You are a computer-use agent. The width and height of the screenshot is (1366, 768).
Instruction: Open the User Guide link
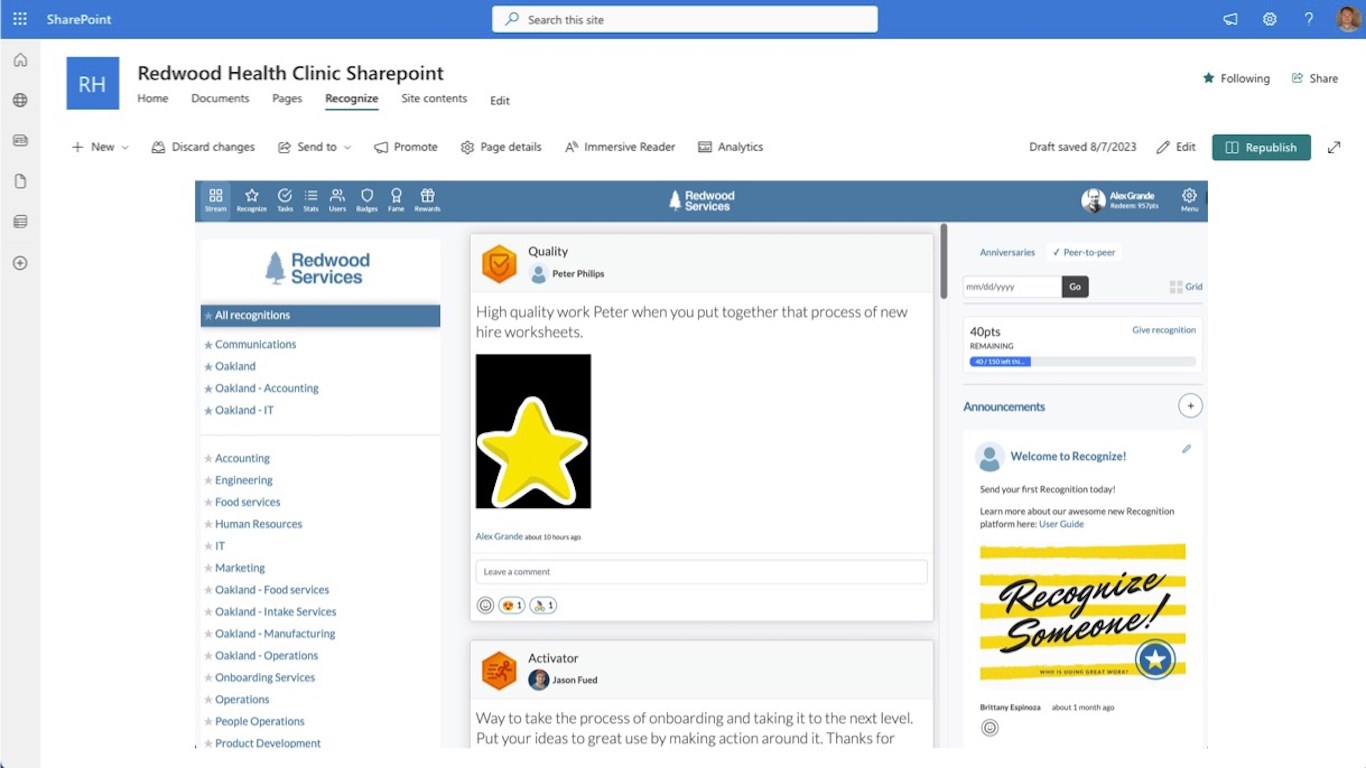[1061, 524]
